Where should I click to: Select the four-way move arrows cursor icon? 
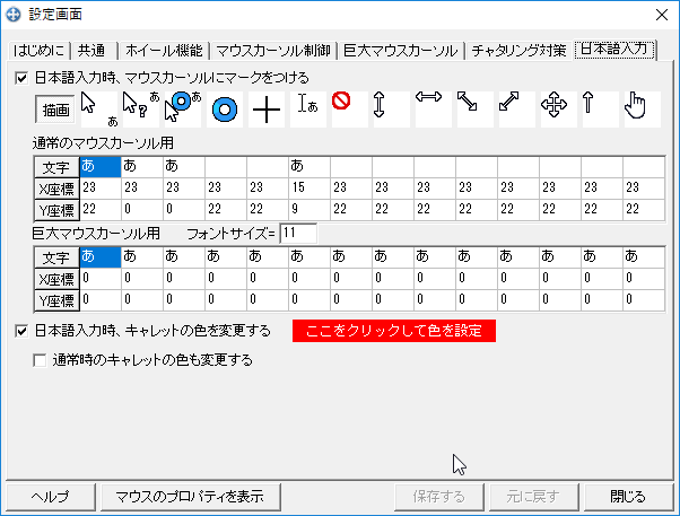[559, 109]
